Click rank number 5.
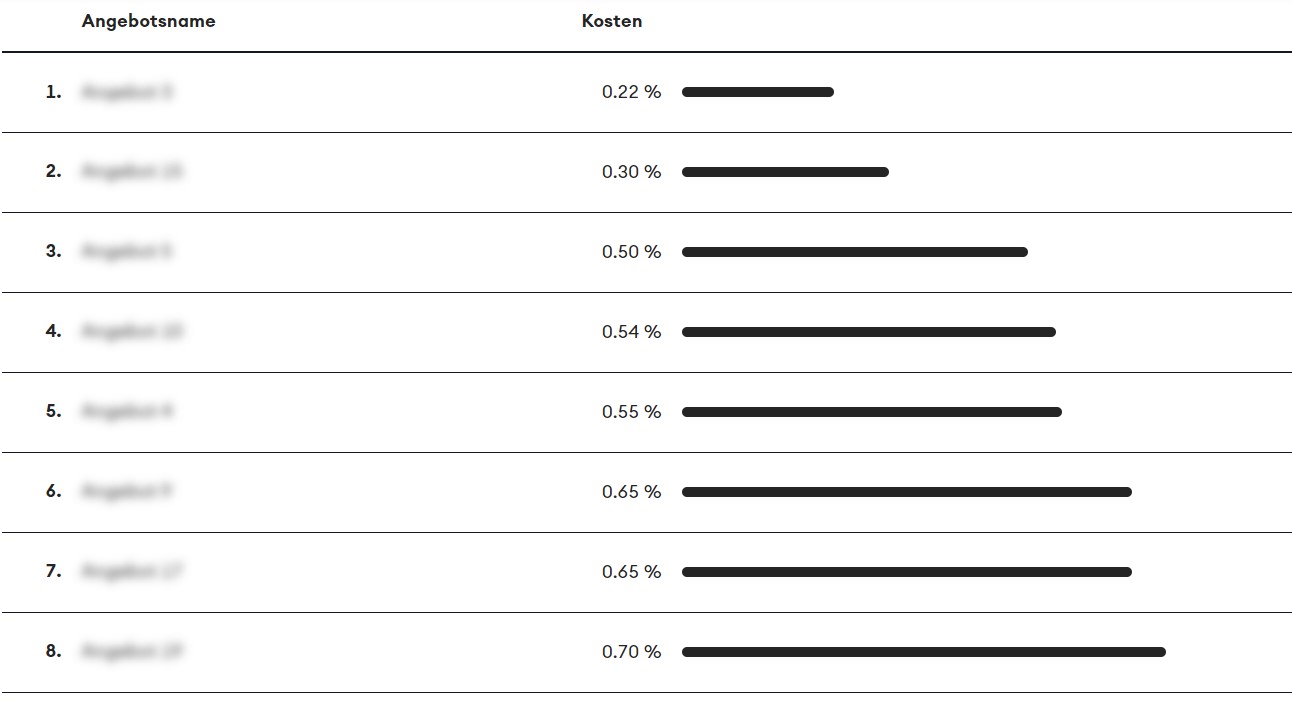This screenshot has width=1292, height=701. (53, 411)
